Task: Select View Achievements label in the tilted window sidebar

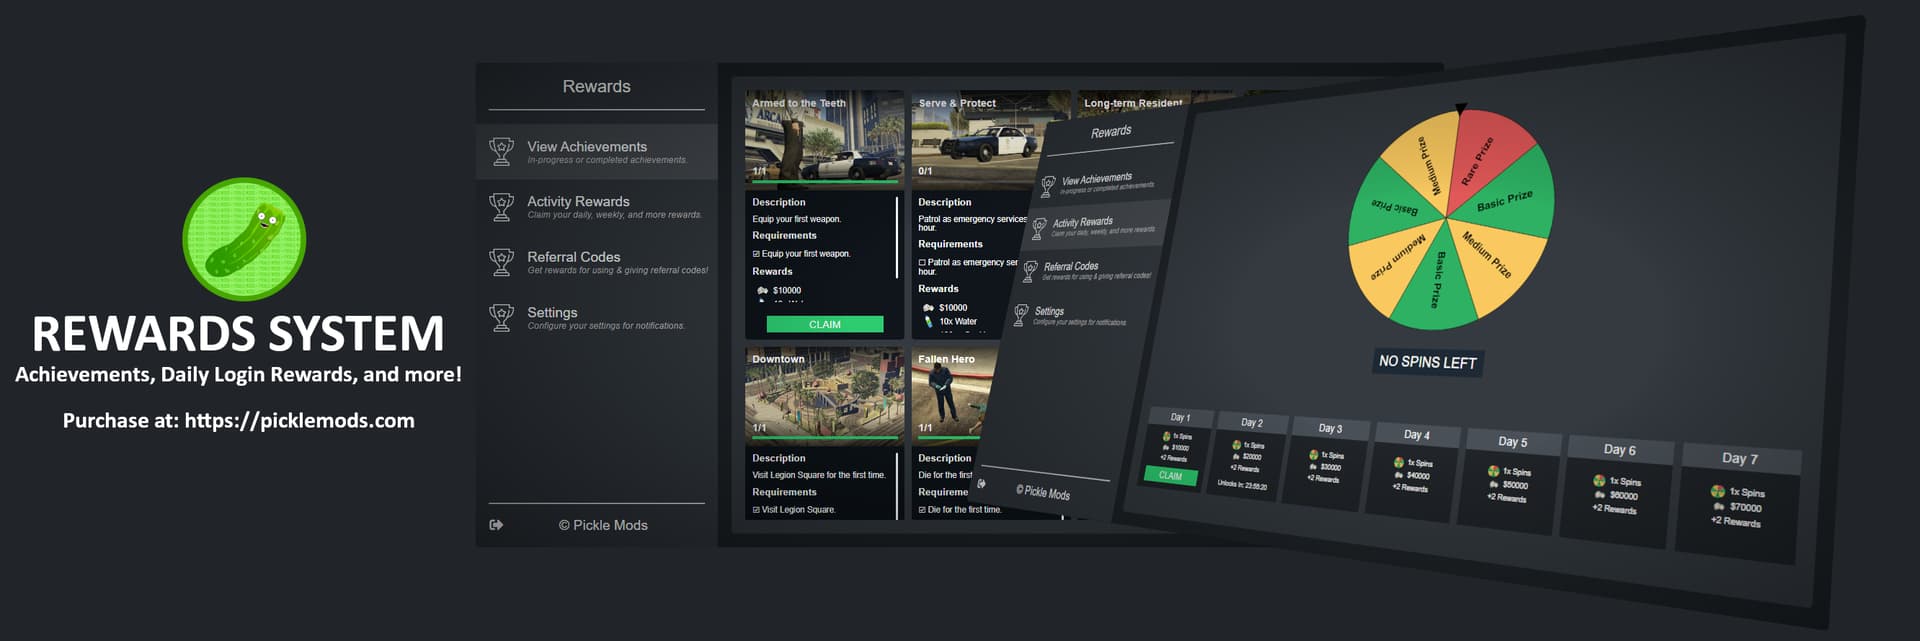Action: pyautogui.click(x=1097, y=178)
